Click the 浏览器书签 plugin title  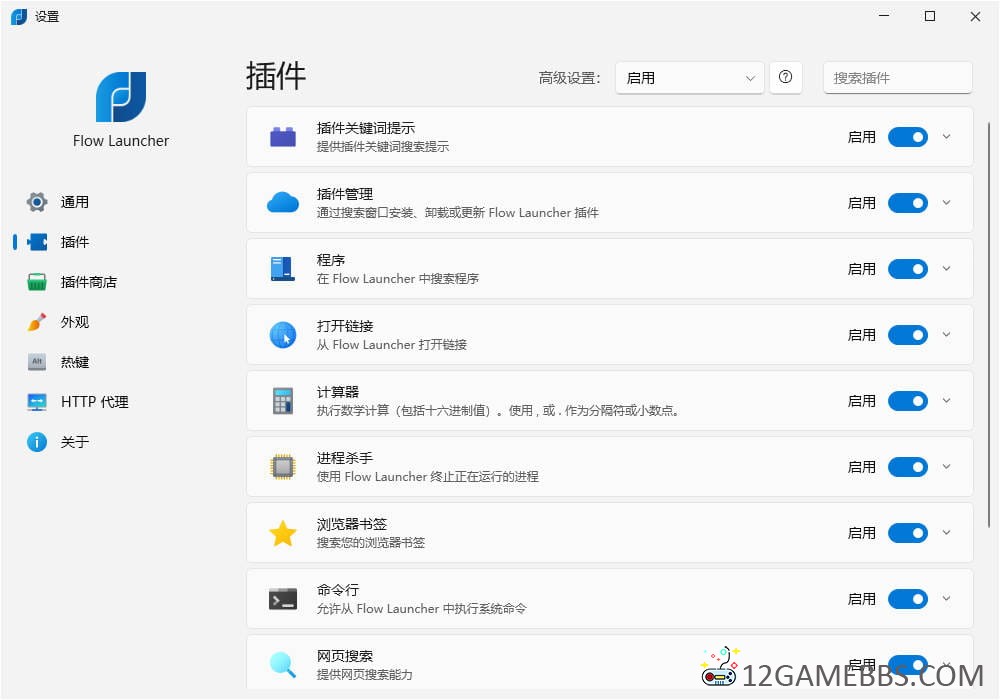352,524
